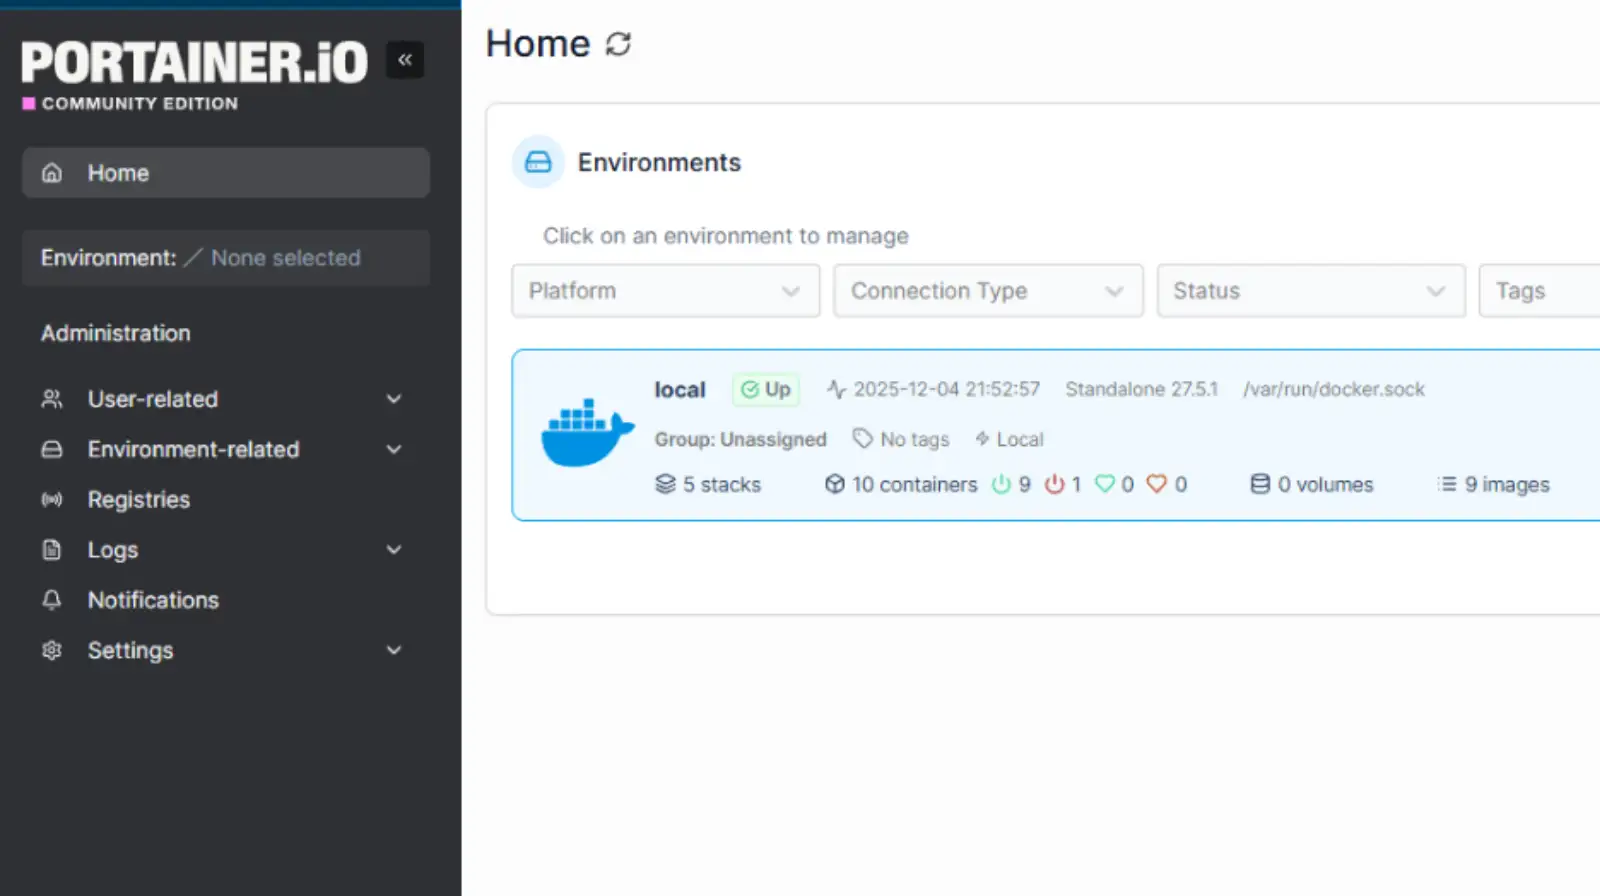The image size is (1600, 896).
Task: Expand the User-related menu section
Action: 394,399
